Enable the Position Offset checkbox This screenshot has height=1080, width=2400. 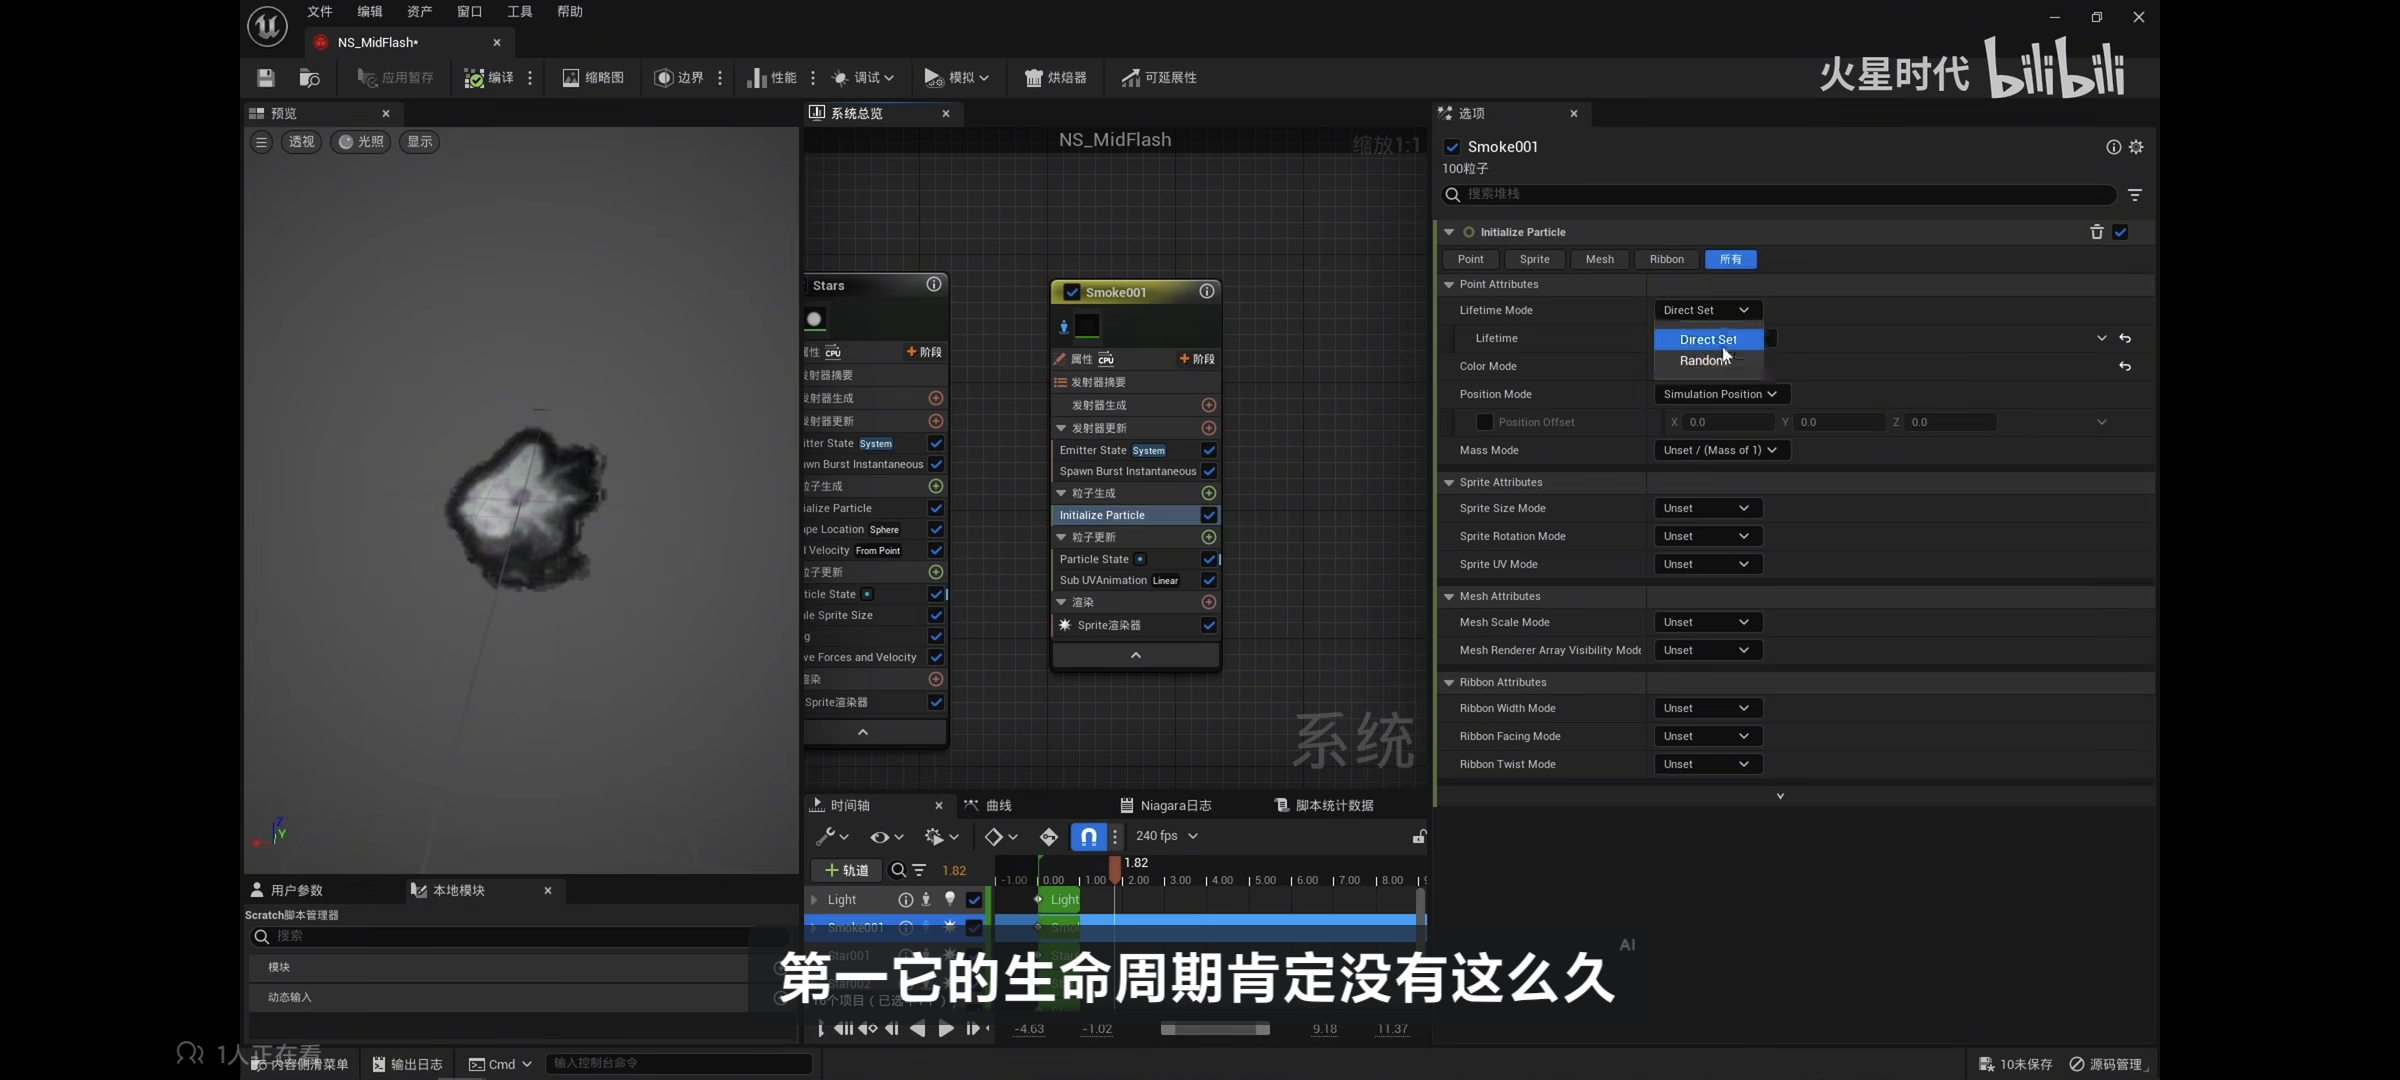[x=1484, y=422]
